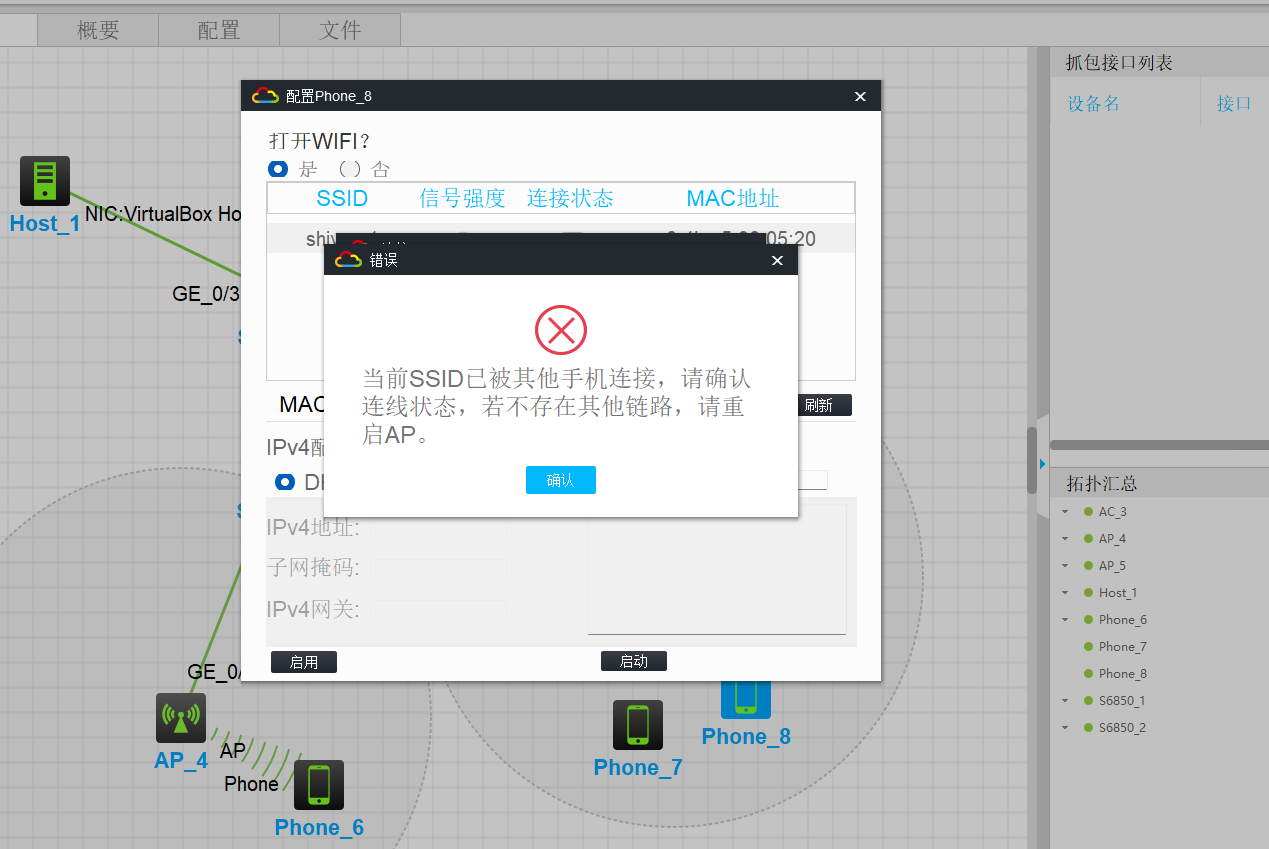Open the 文件 tab
The width and height of the screenshot is (1269, 849).
[340, 30]
